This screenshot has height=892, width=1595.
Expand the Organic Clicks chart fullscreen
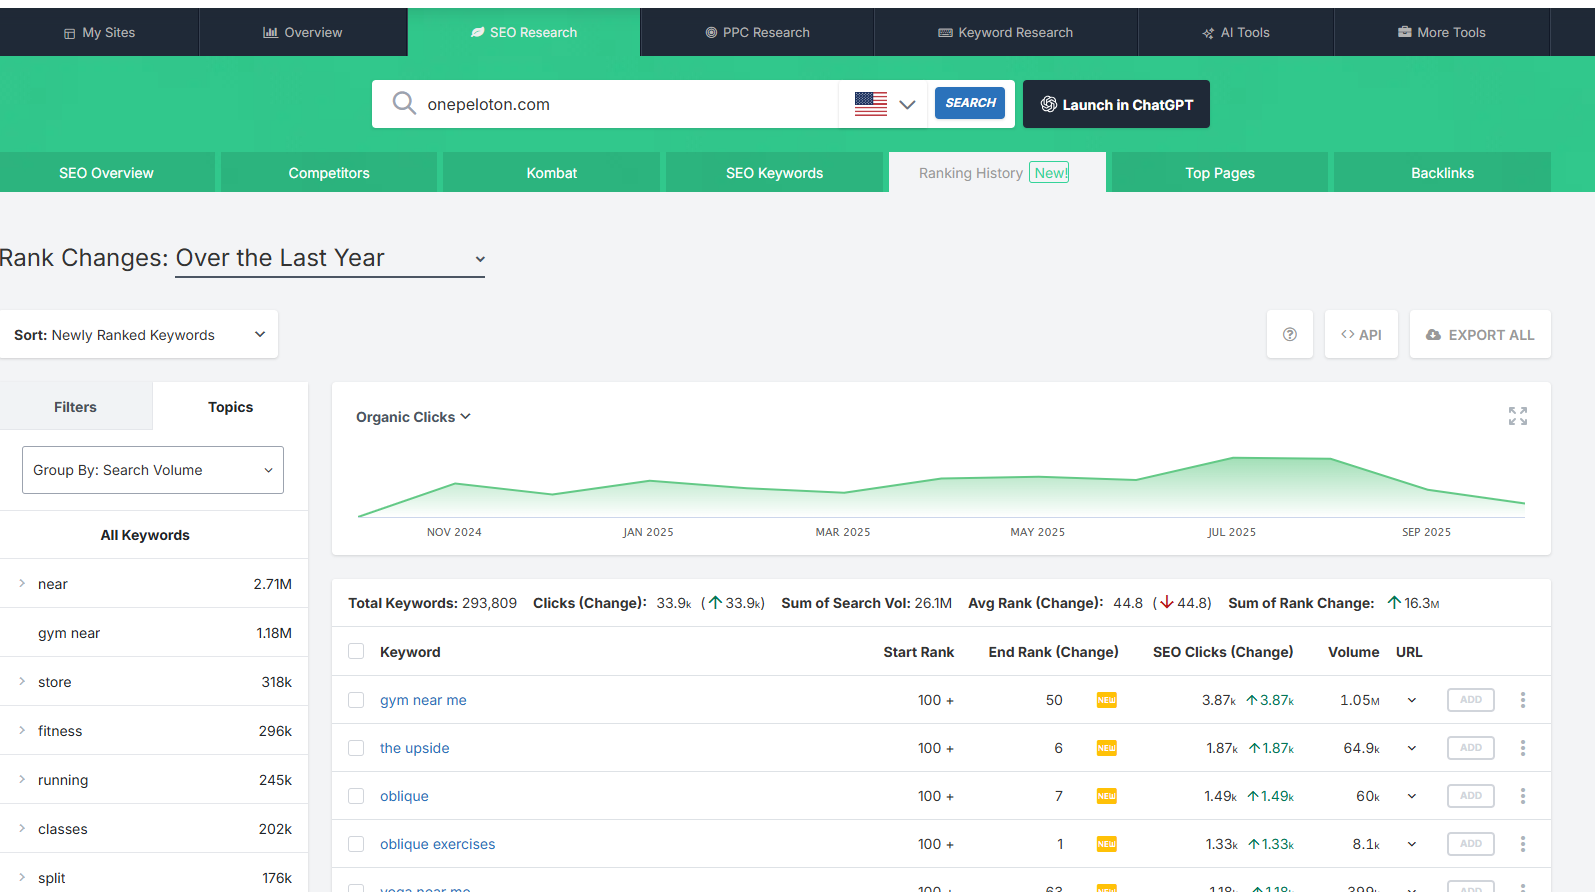point(1517,416)
